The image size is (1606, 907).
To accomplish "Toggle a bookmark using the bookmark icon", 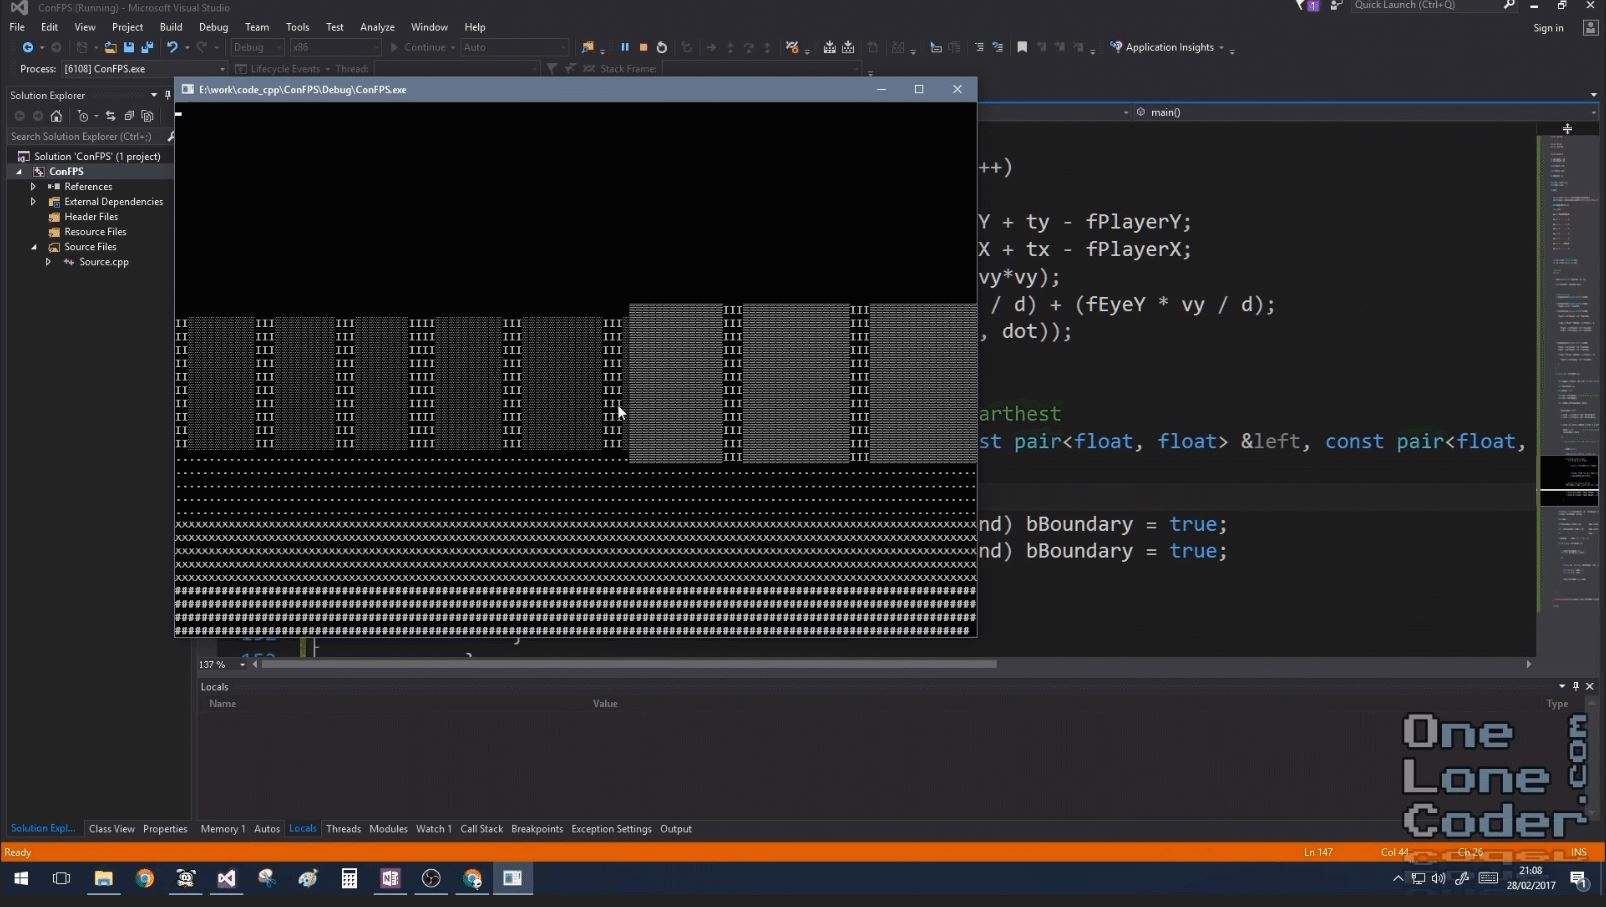I will [x=1022, y=47].
